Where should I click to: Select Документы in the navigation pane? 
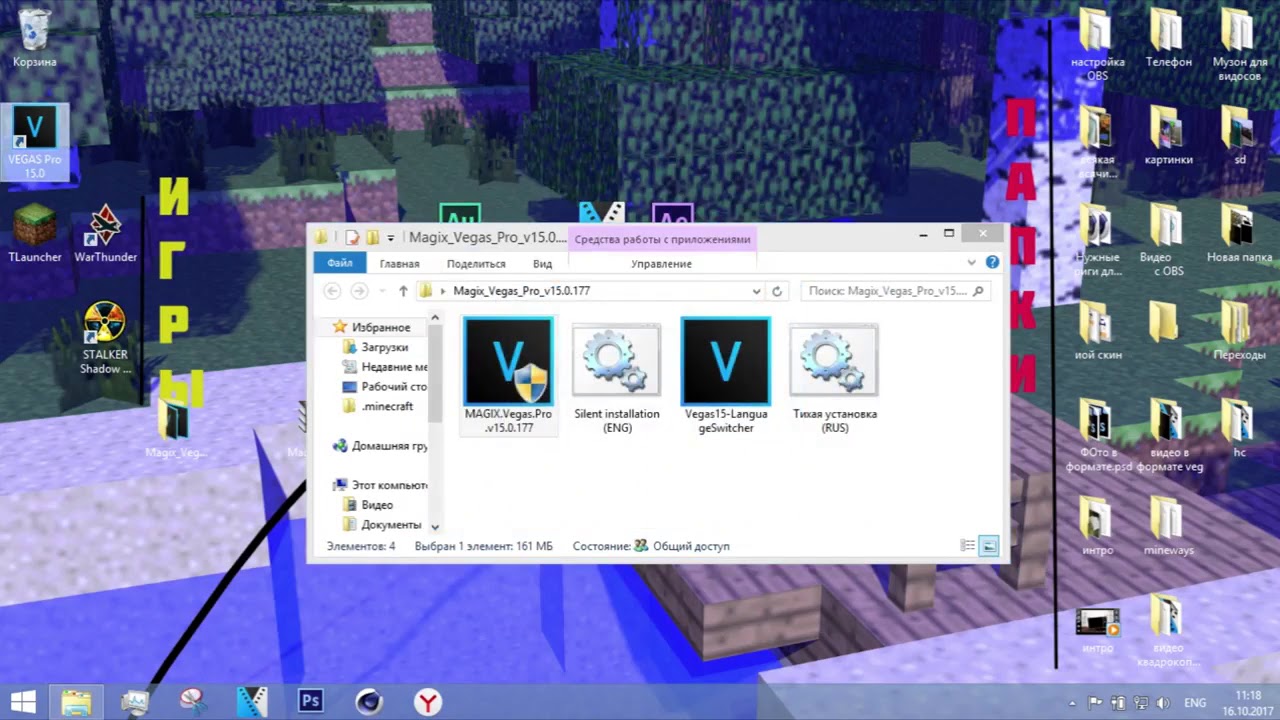[x=383, y=524]
